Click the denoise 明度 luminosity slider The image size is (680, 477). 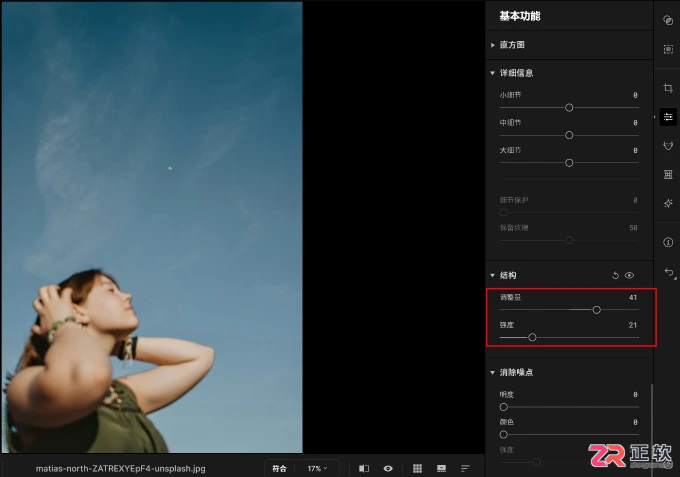569,407
